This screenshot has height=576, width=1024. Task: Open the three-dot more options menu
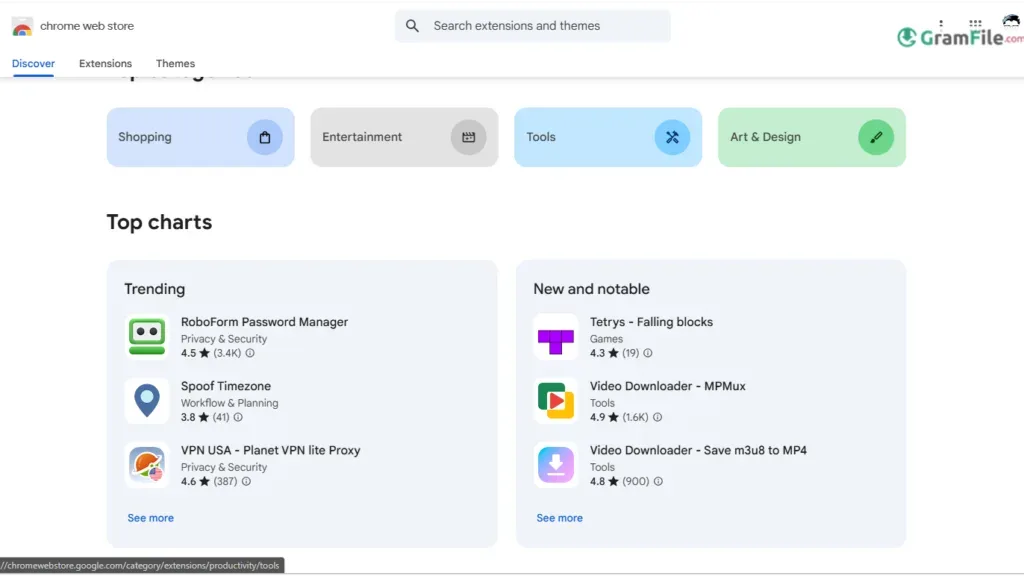tap(941, 24)
